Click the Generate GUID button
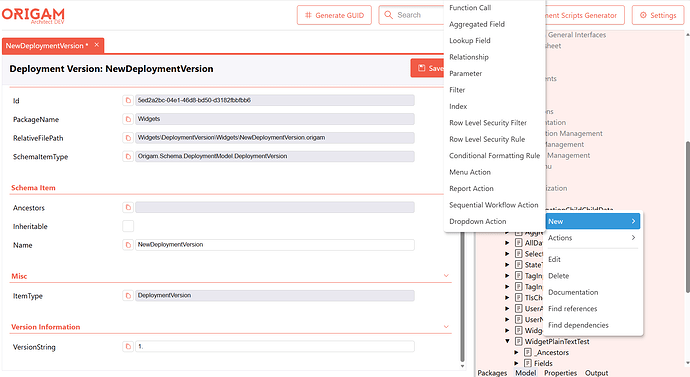Screen dimensions: 690x377 (334, 15)
